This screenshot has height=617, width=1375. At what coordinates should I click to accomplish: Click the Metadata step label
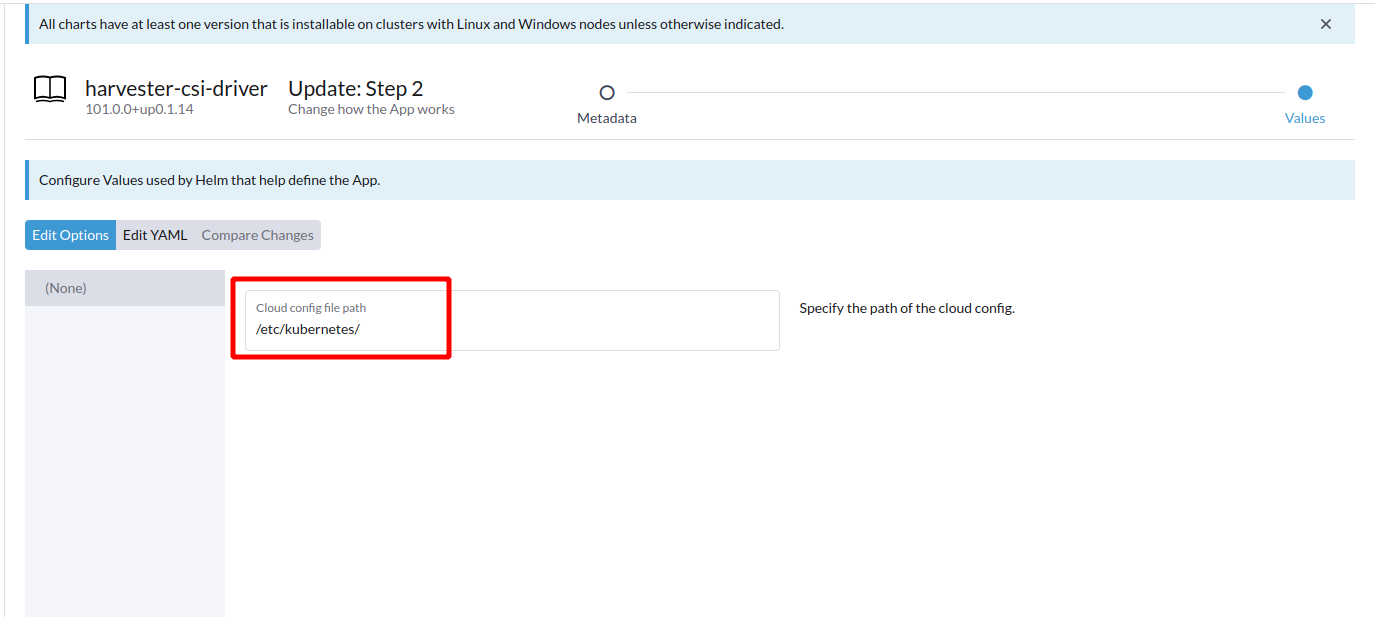[607, 117]
